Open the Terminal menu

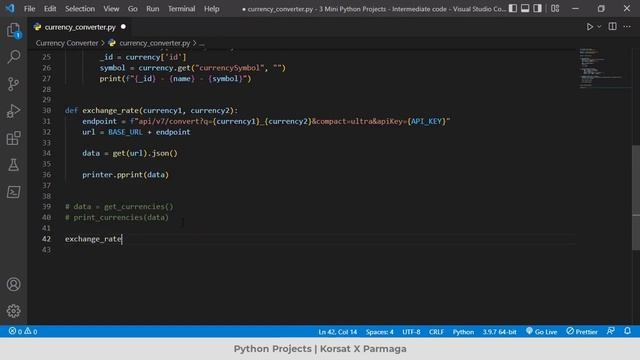pyautogui.click(x=182, y=9)
